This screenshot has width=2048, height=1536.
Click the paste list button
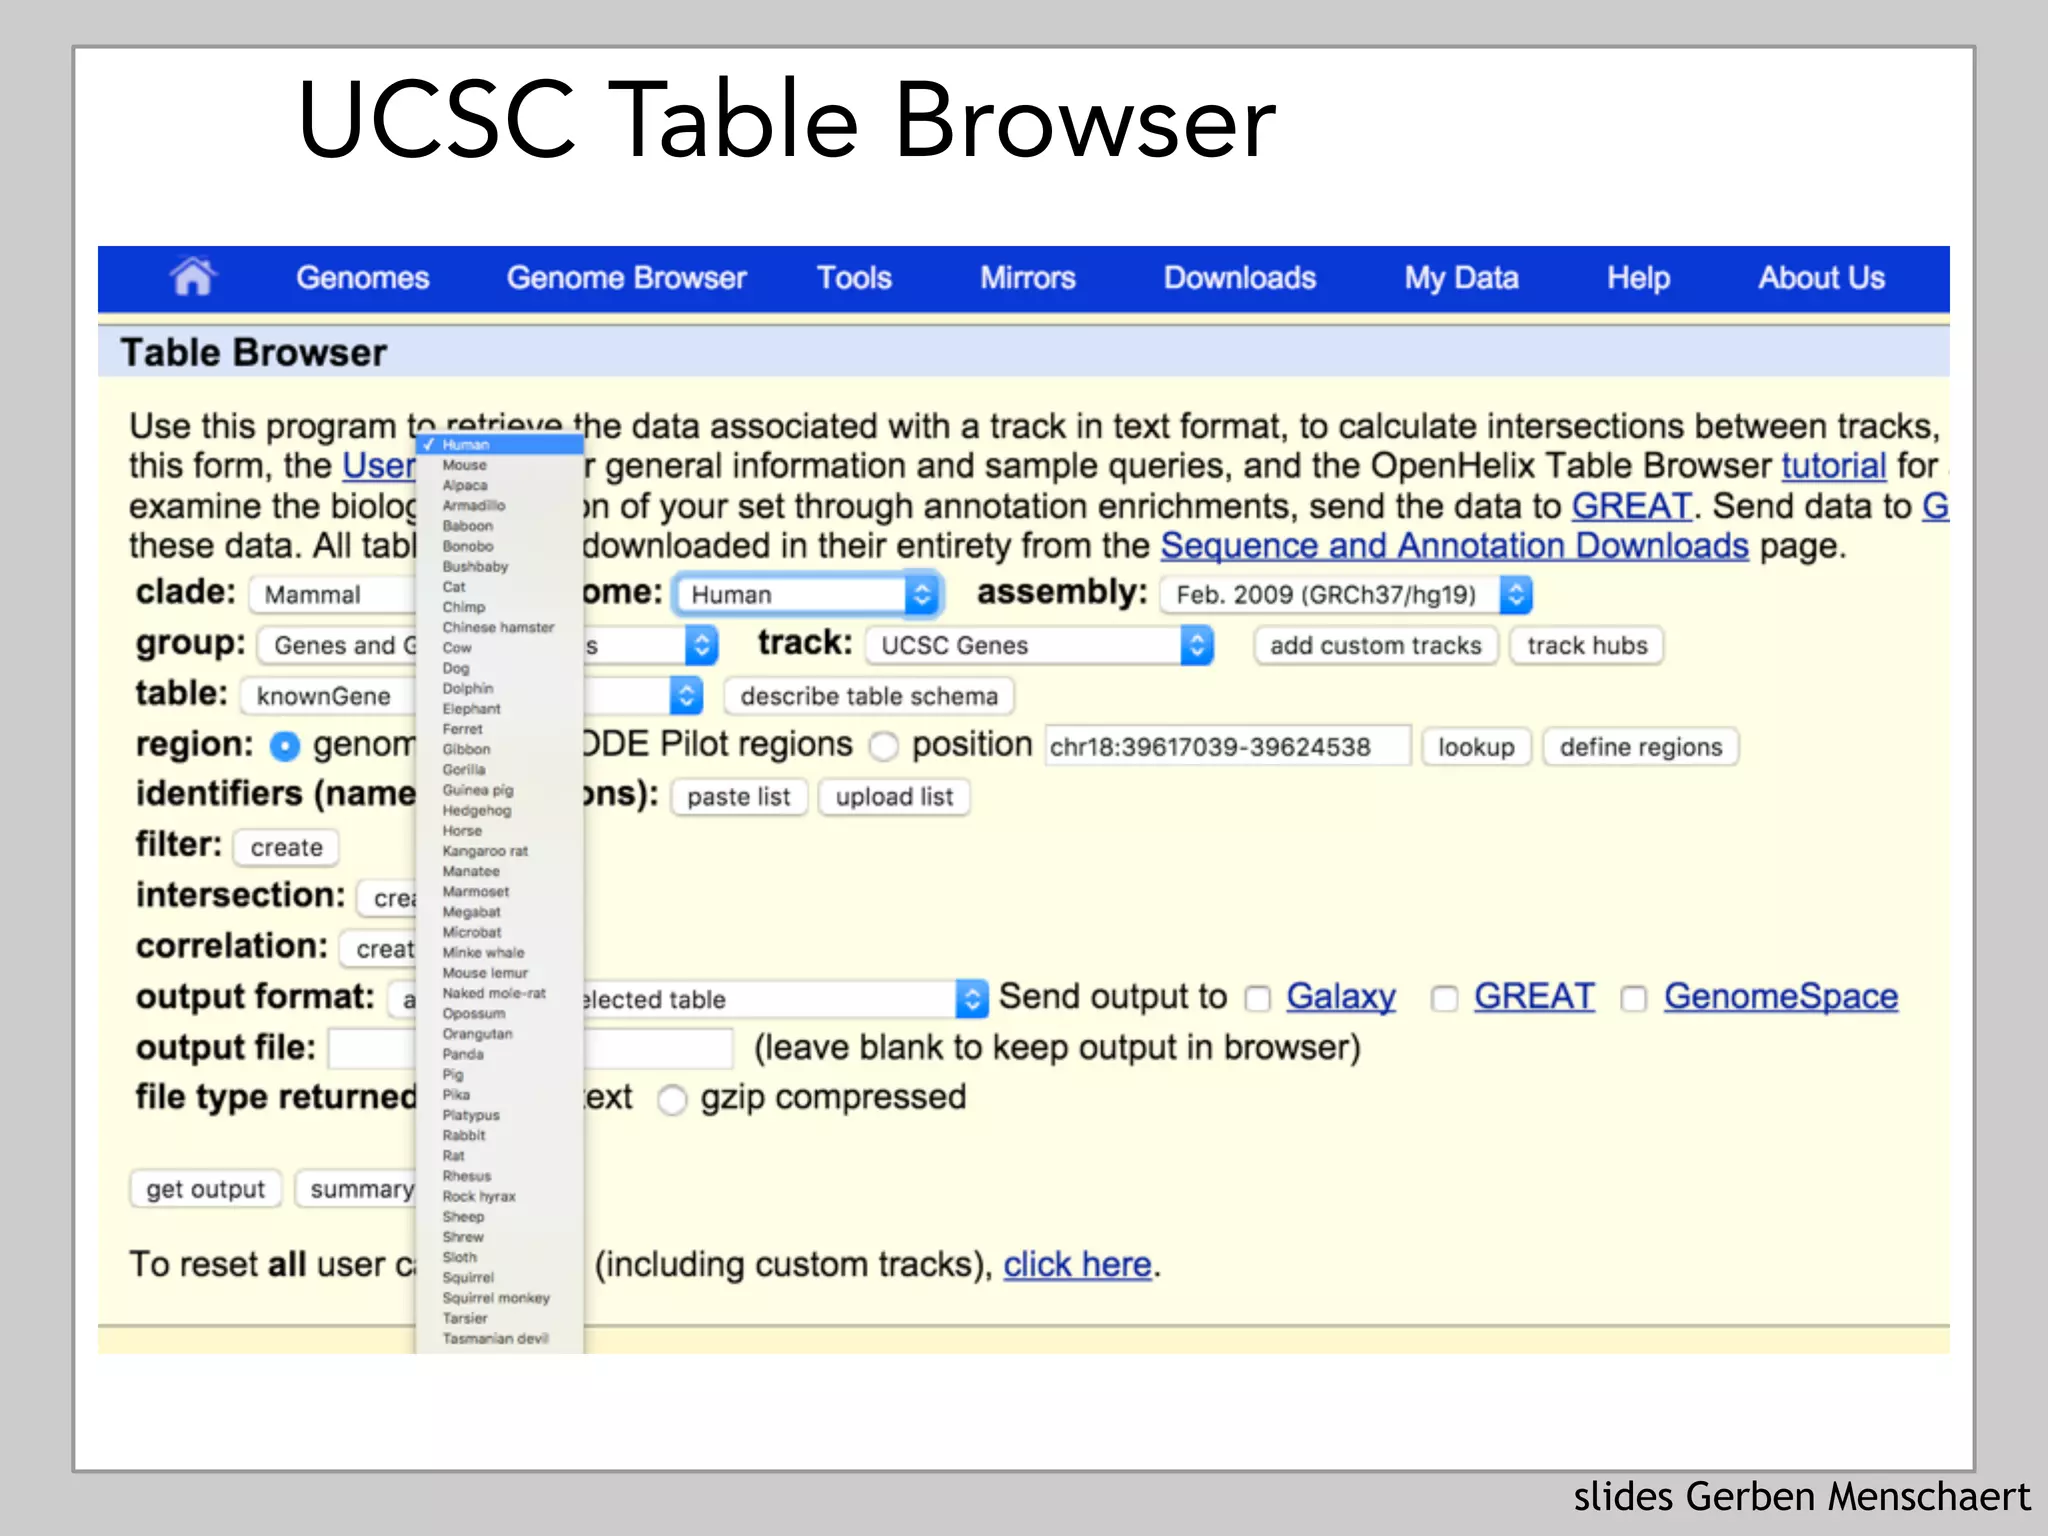(738, 797)
